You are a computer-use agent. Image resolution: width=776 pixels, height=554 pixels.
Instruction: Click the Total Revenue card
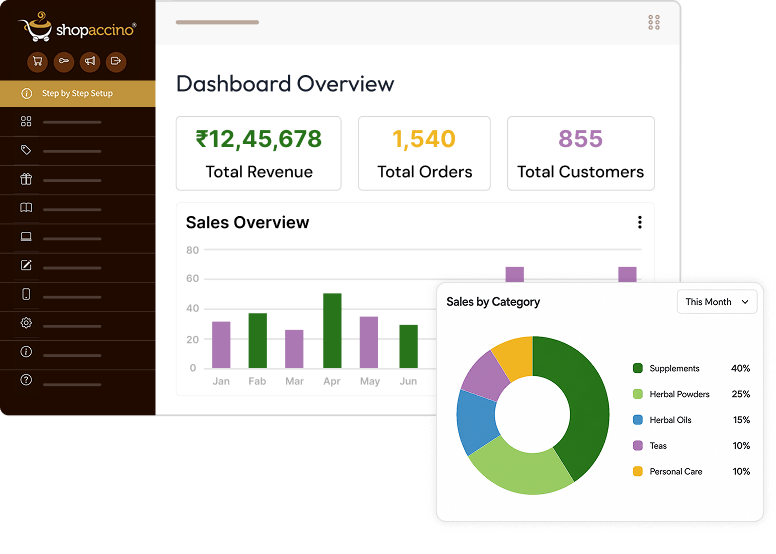(258, 153)
